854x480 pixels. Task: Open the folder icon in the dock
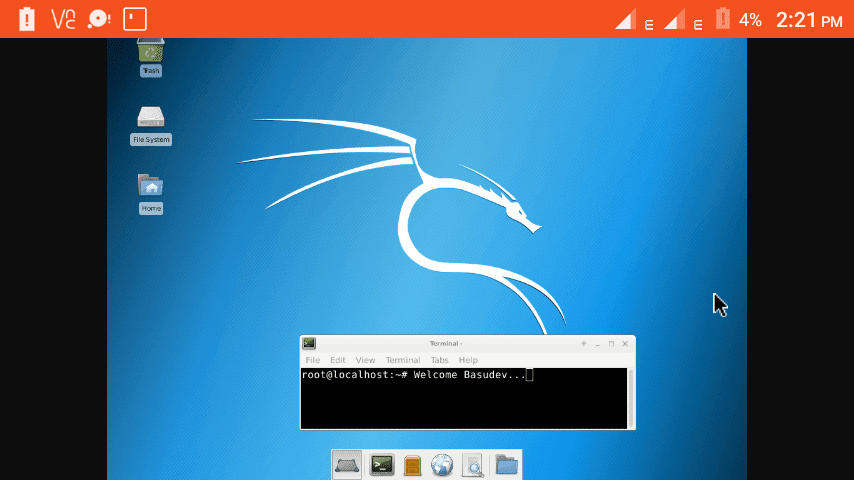(507, 465)
